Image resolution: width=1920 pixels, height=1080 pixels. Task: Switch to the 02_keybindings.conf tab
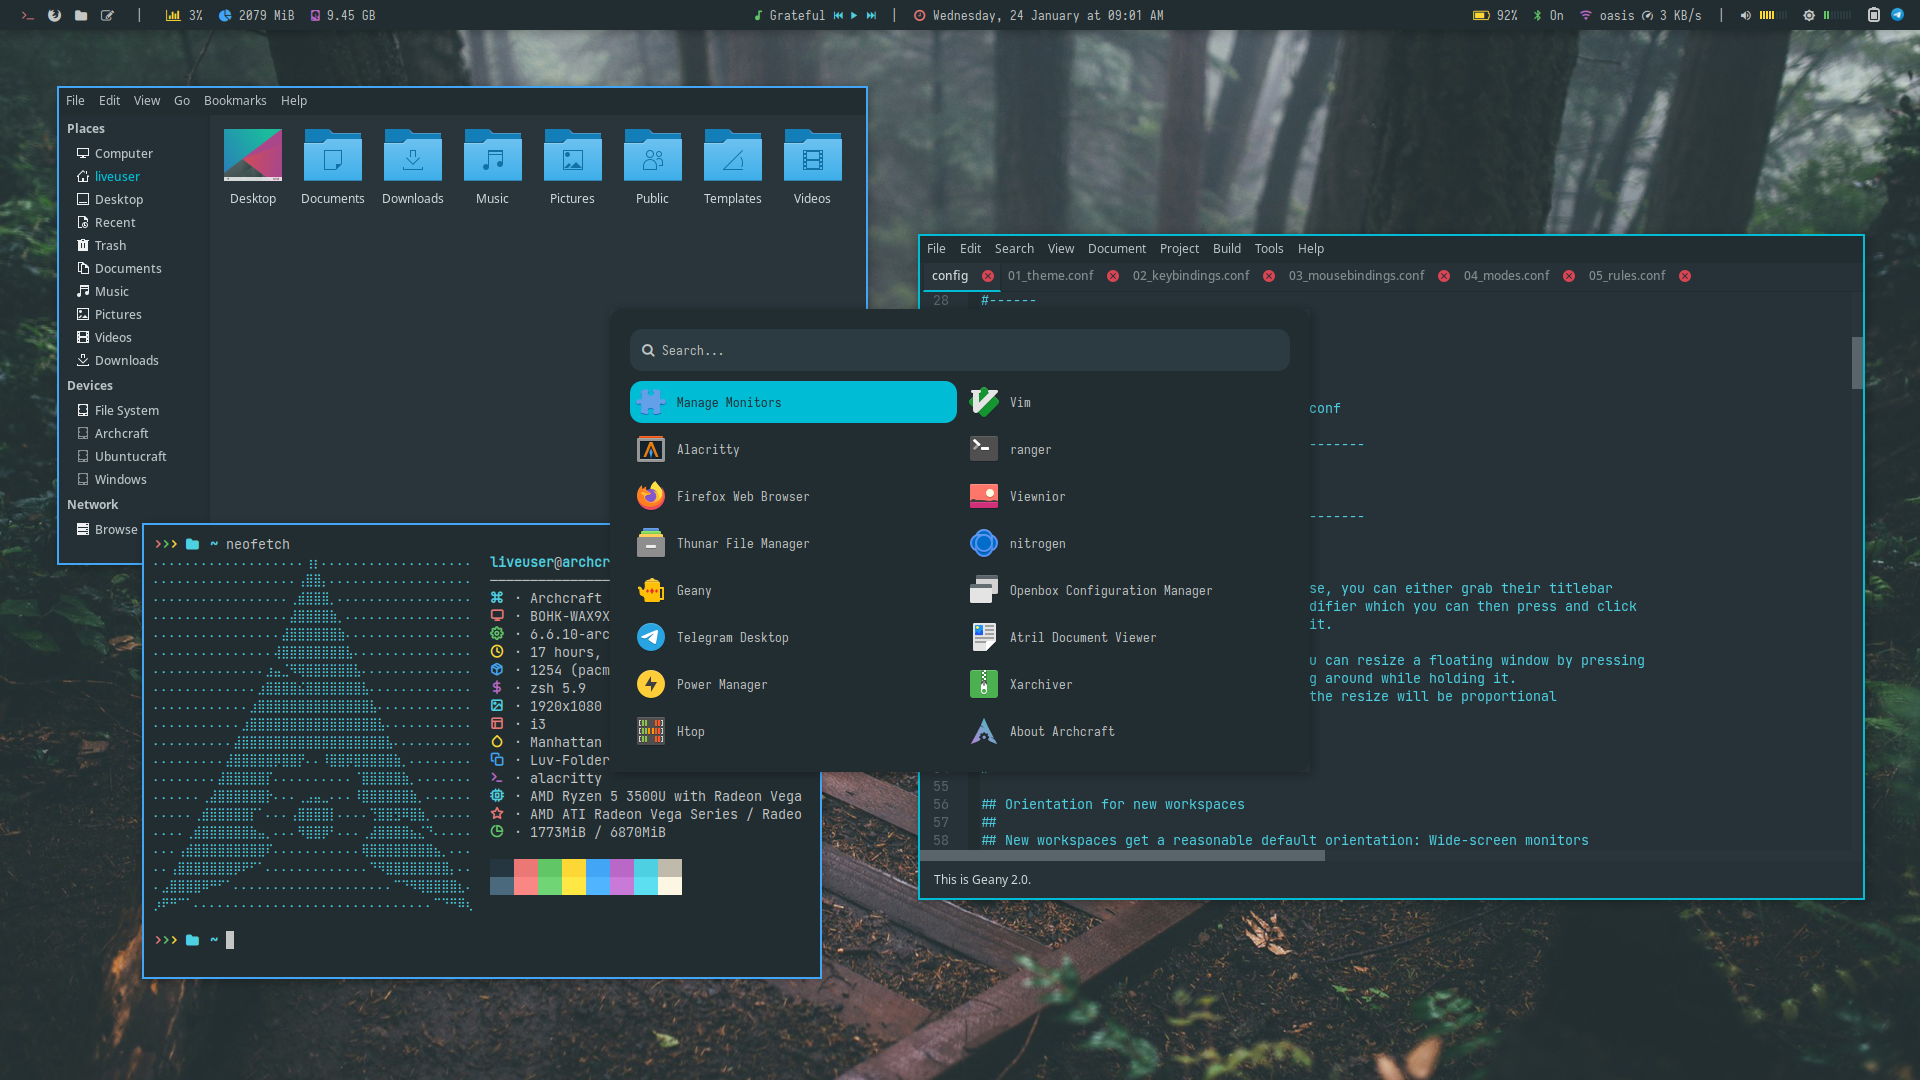pyautogui.click(x=1190, y=276)
